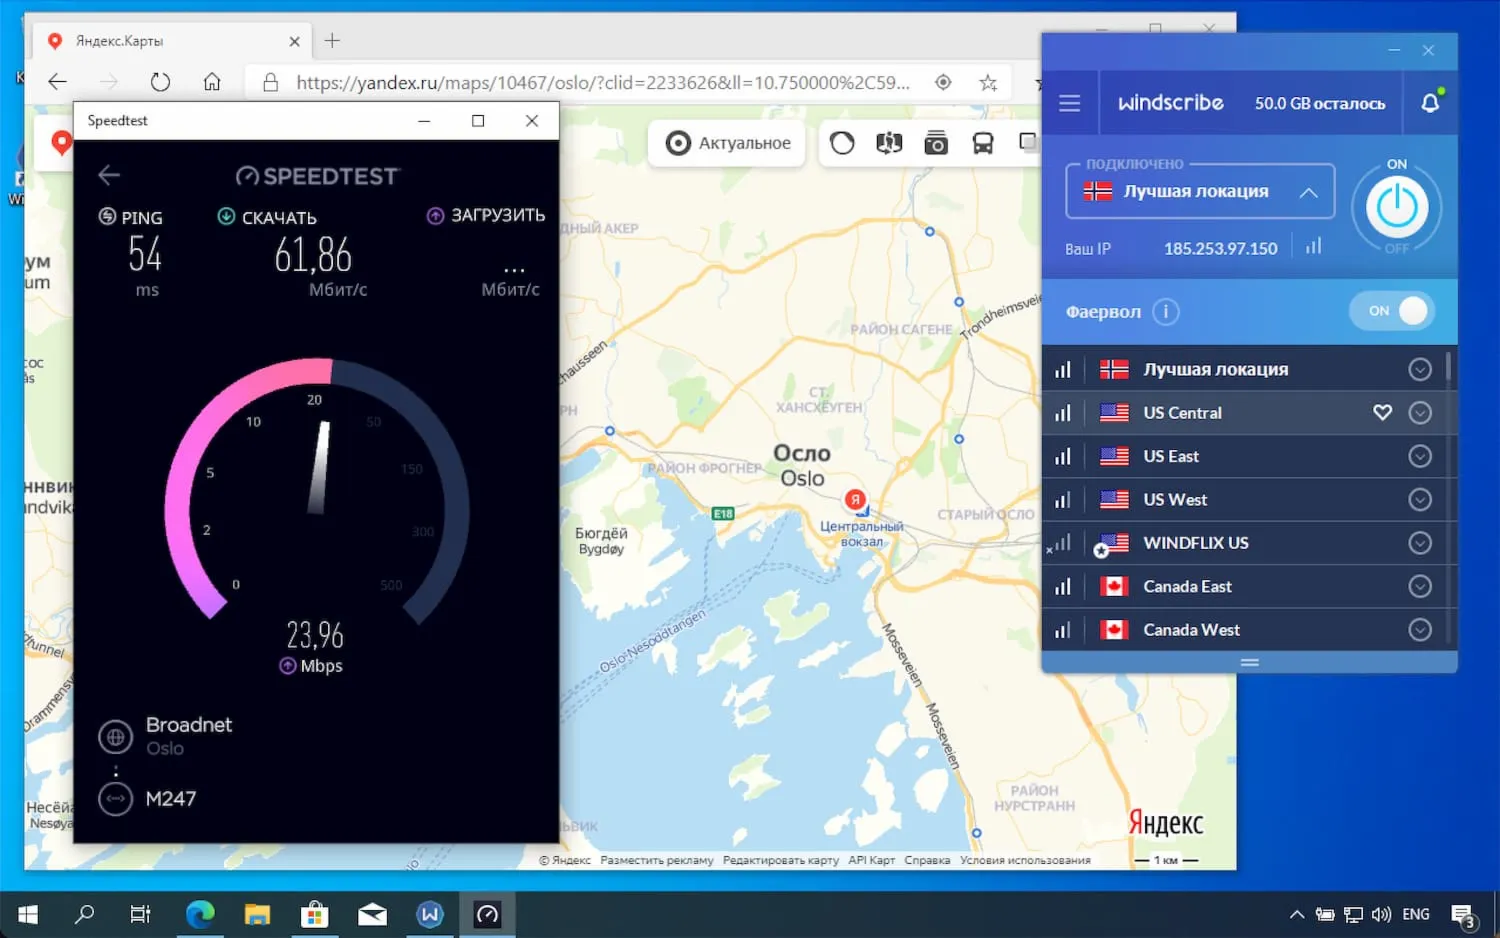The image size is (1500, 938).
Task: Click the folded-map icon in the map toolbar
Action: [889, 143]
